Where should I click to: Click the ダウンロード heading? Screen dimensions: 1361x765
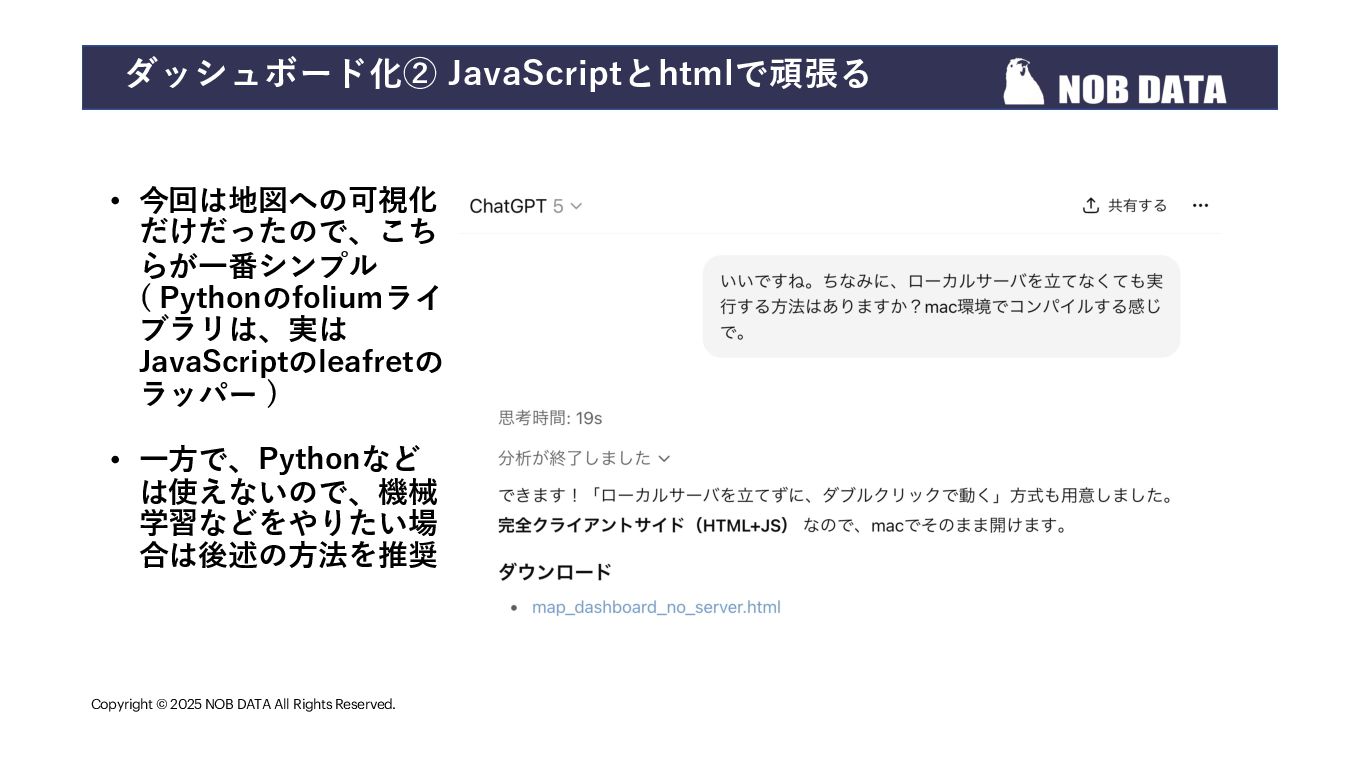555,572
